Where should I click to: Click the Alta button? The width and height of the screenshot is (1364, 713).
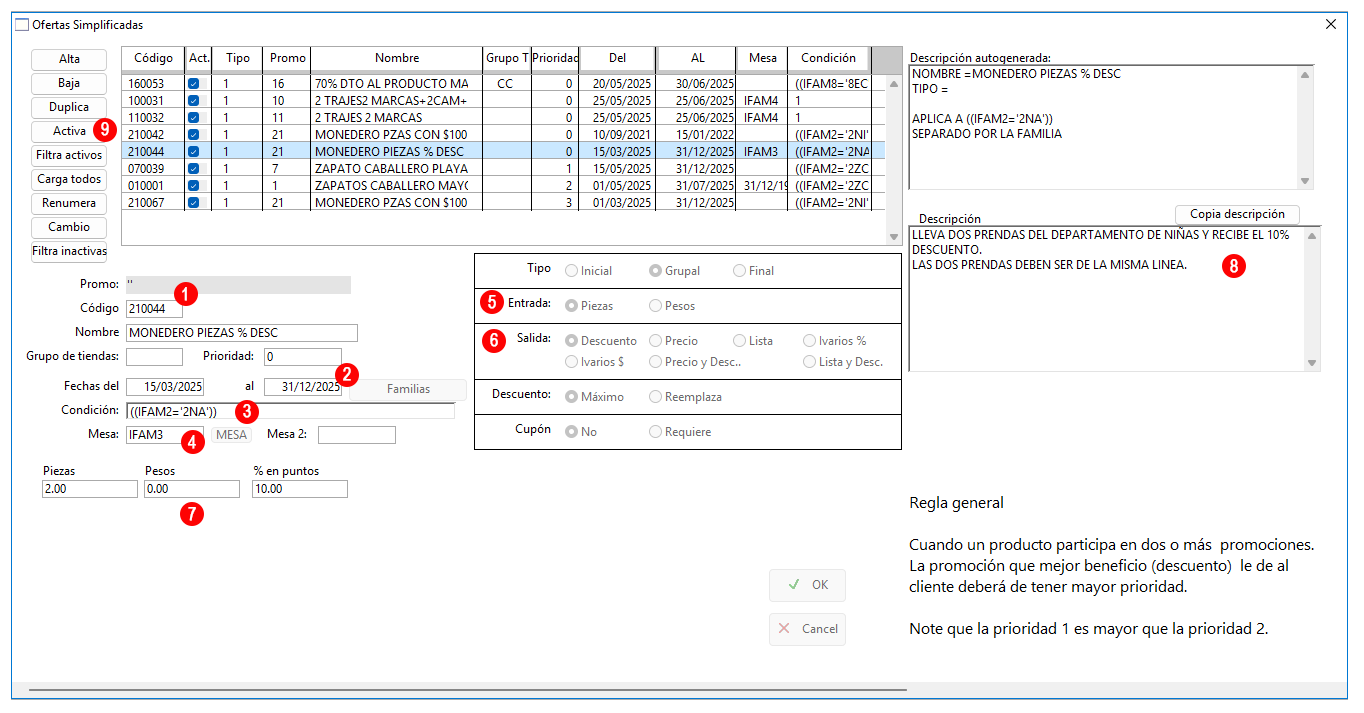(69, 59)
